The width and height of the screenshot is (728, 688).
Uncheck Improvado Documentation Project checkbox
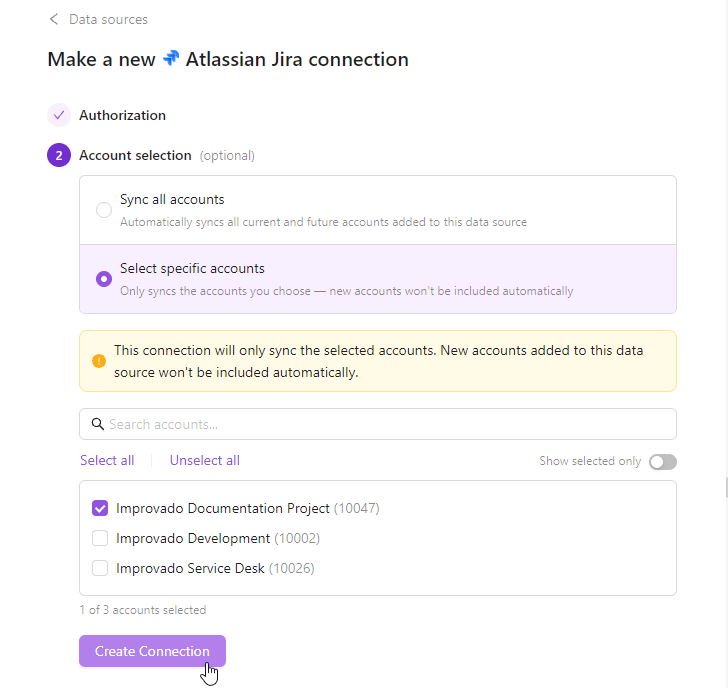coord(100,508)
